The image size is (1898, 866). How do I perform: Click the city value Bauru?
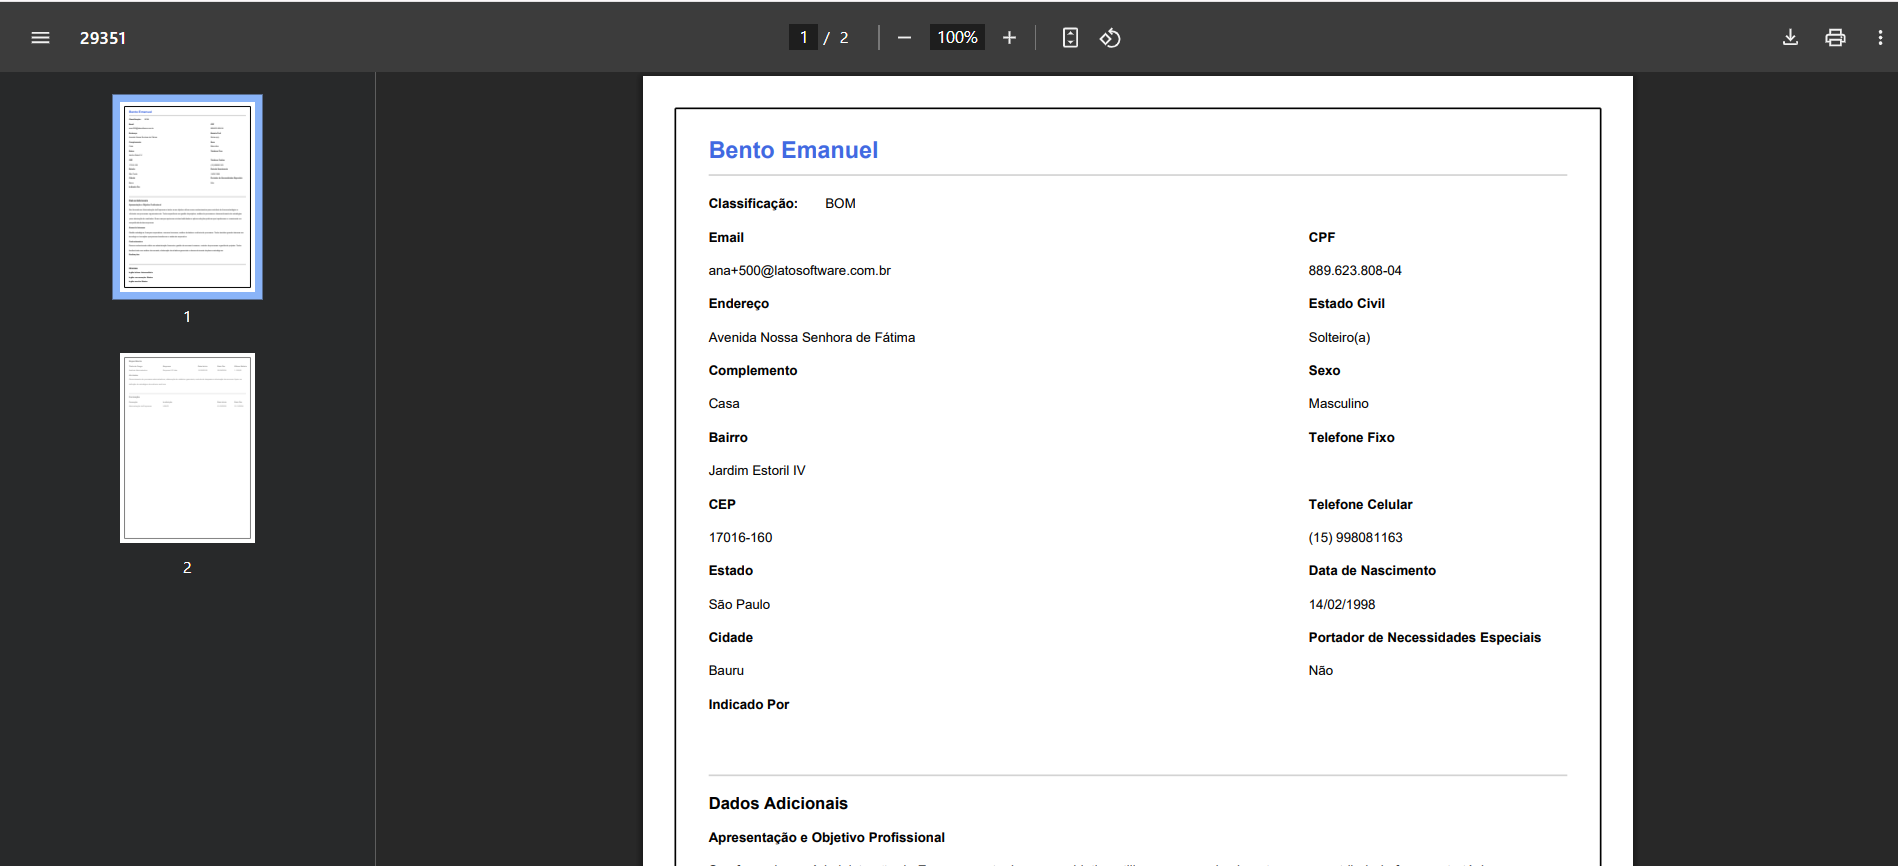[x=726, y=670]
